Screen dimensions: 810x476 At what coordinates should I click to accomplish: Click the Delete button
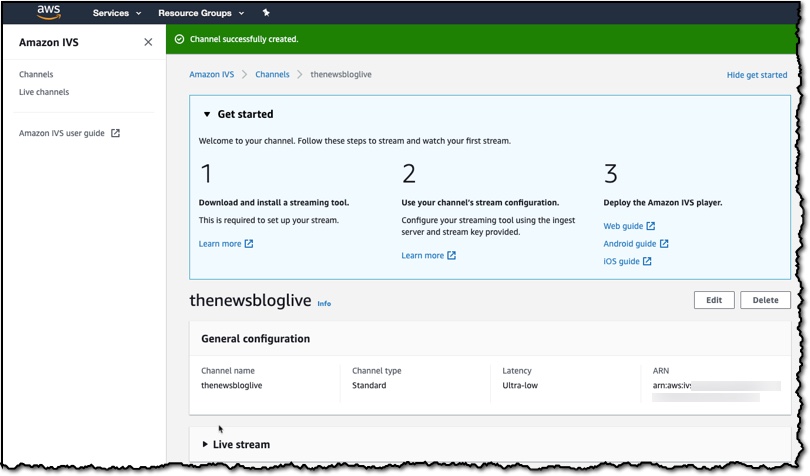765,300
